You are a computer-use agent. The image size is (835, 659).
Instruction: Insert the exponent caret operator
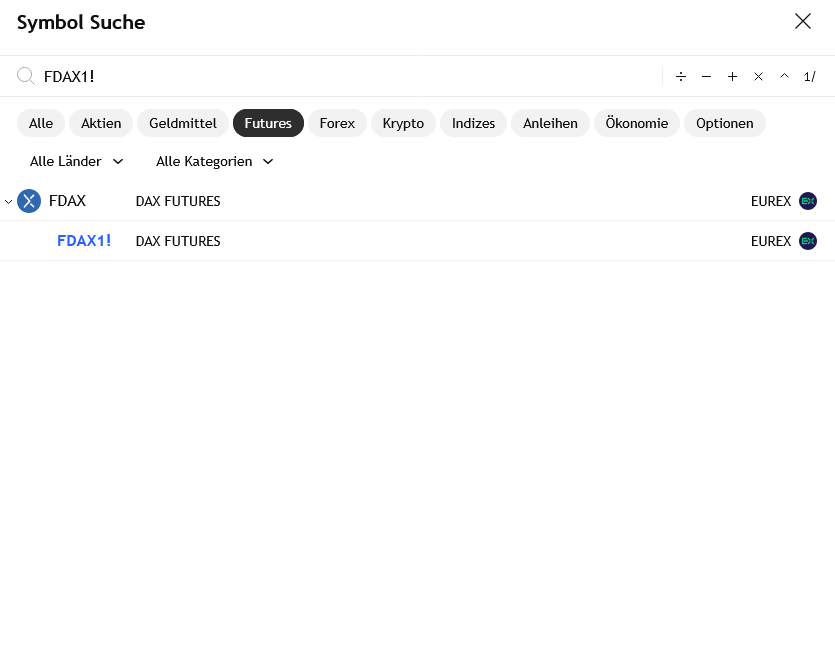[784, 76]
